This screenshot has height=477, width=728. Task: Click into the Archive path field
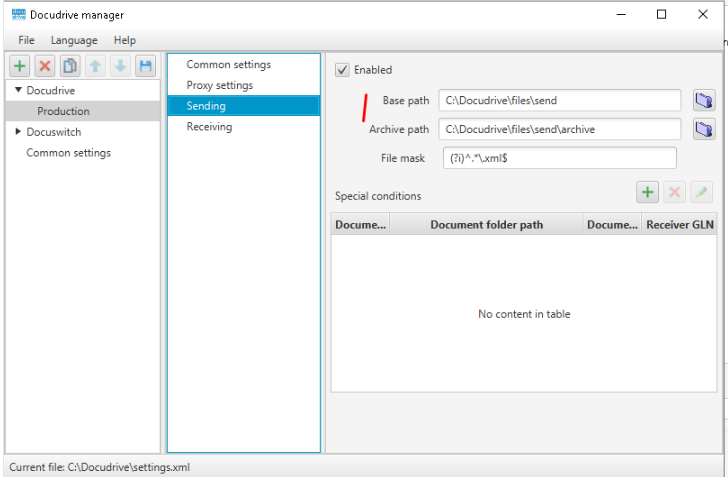pos(559,129)
